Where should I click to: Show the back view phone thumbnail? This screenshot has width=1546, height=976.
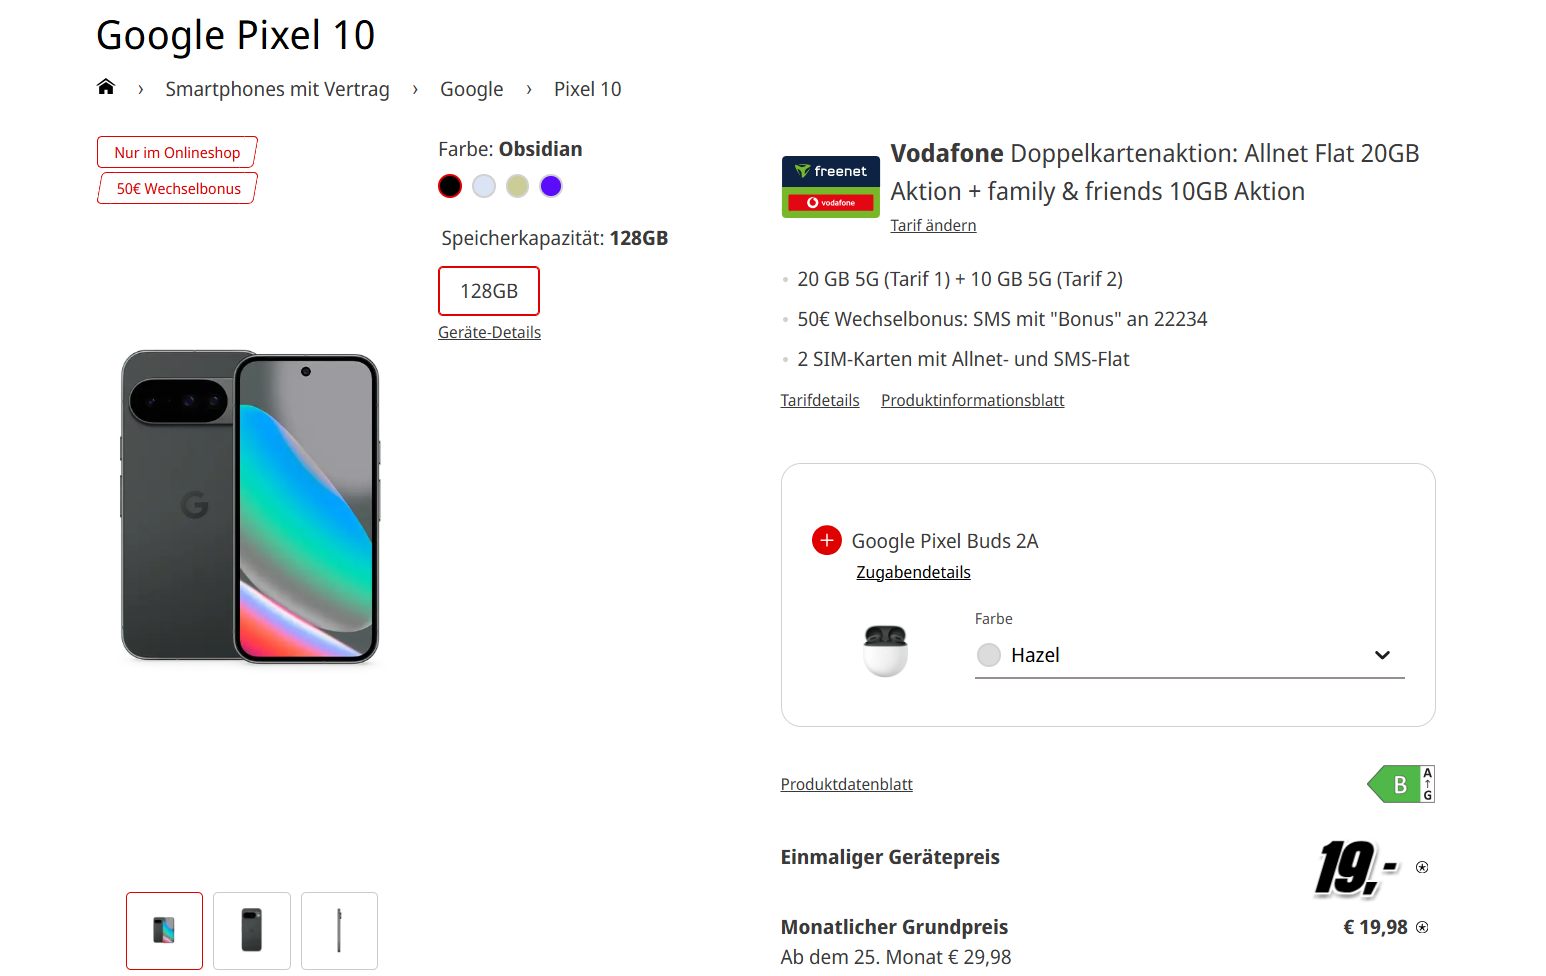tap(252, 930)
